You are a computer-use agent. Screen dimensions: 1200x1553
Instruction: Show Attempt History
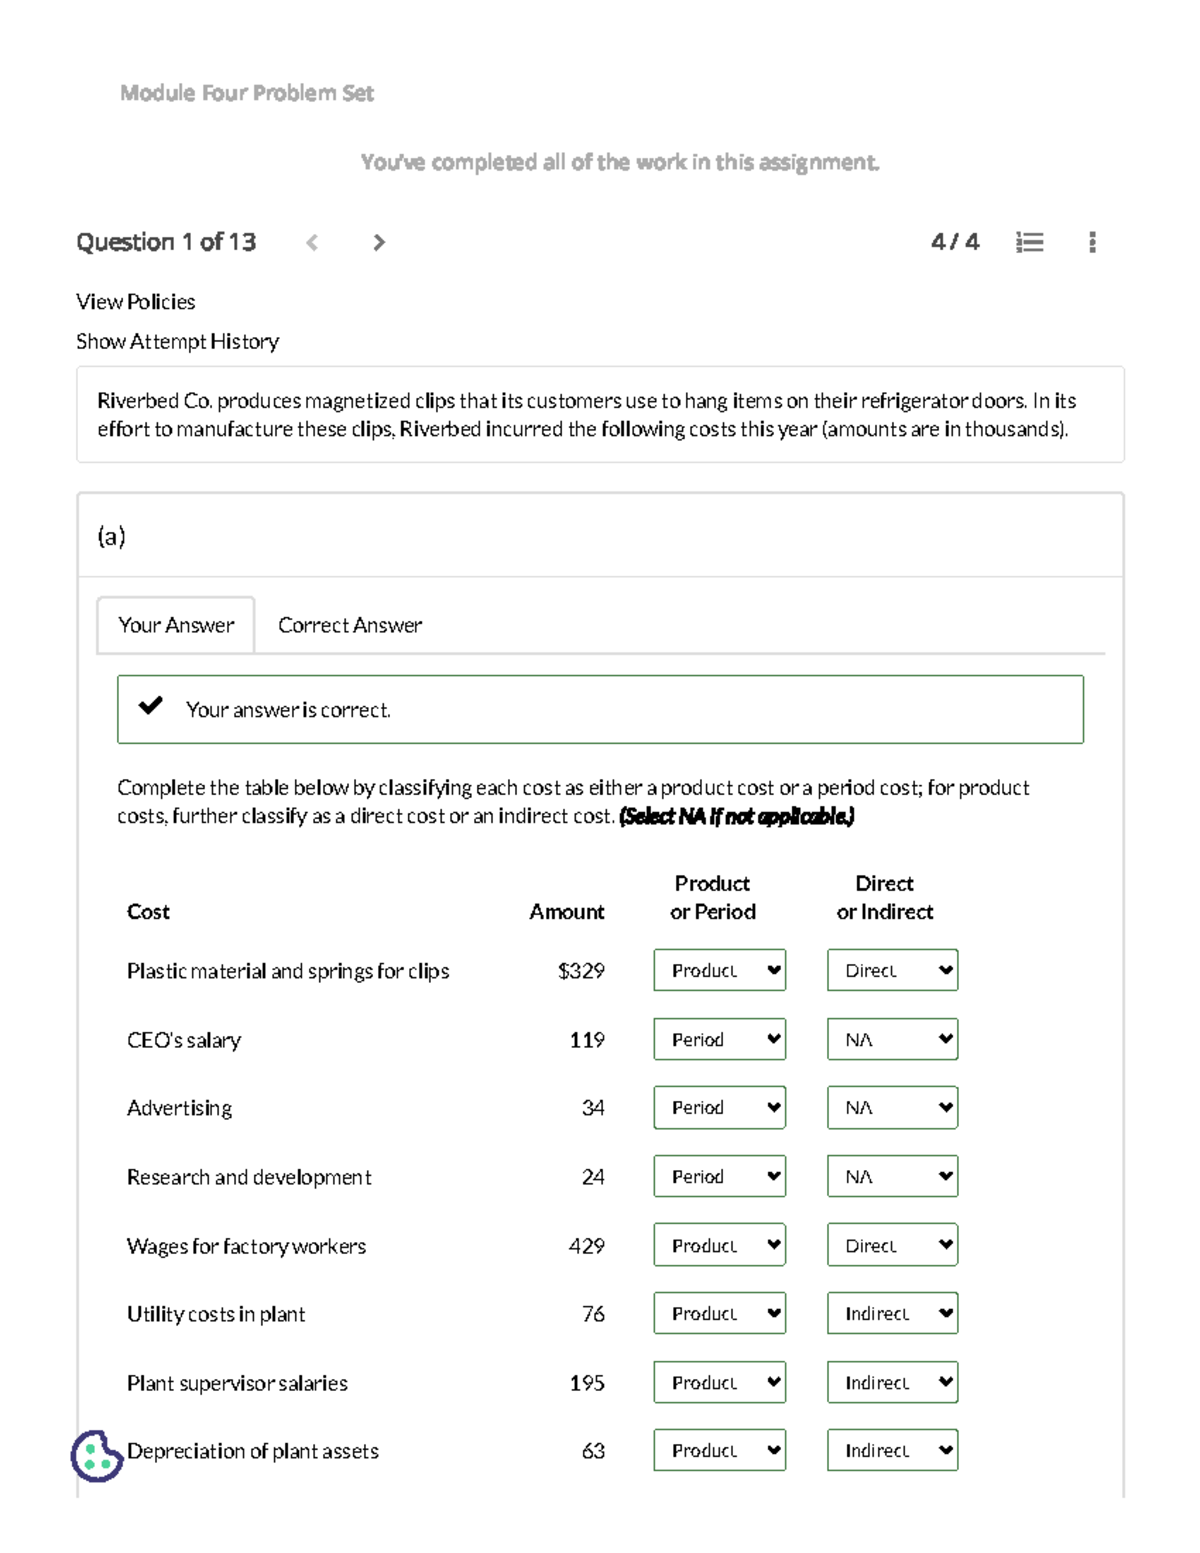click(x=178, y=341)
